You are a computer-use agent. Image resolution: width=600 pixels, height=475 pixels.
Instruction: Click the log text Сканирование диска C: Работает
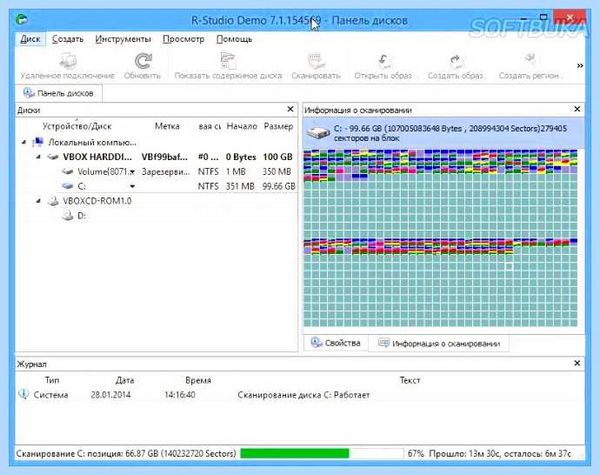click(303, 395)
